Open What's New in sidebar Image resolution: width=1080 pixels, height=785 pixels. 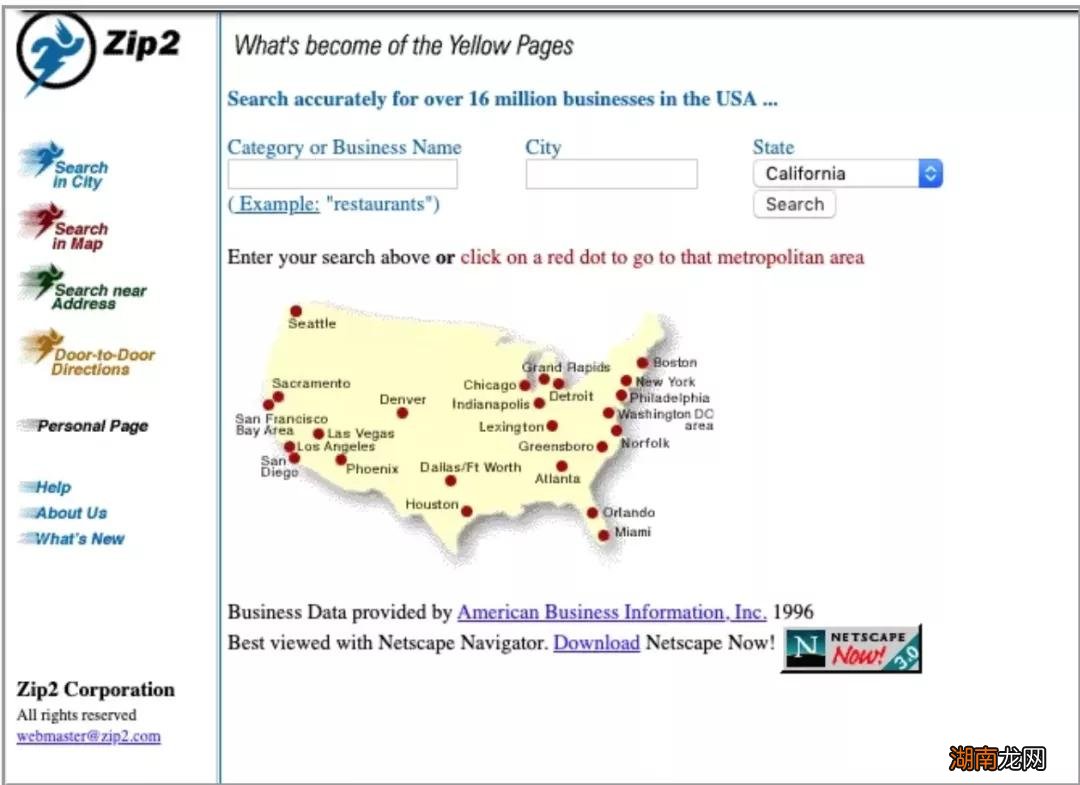click(79, 539)
